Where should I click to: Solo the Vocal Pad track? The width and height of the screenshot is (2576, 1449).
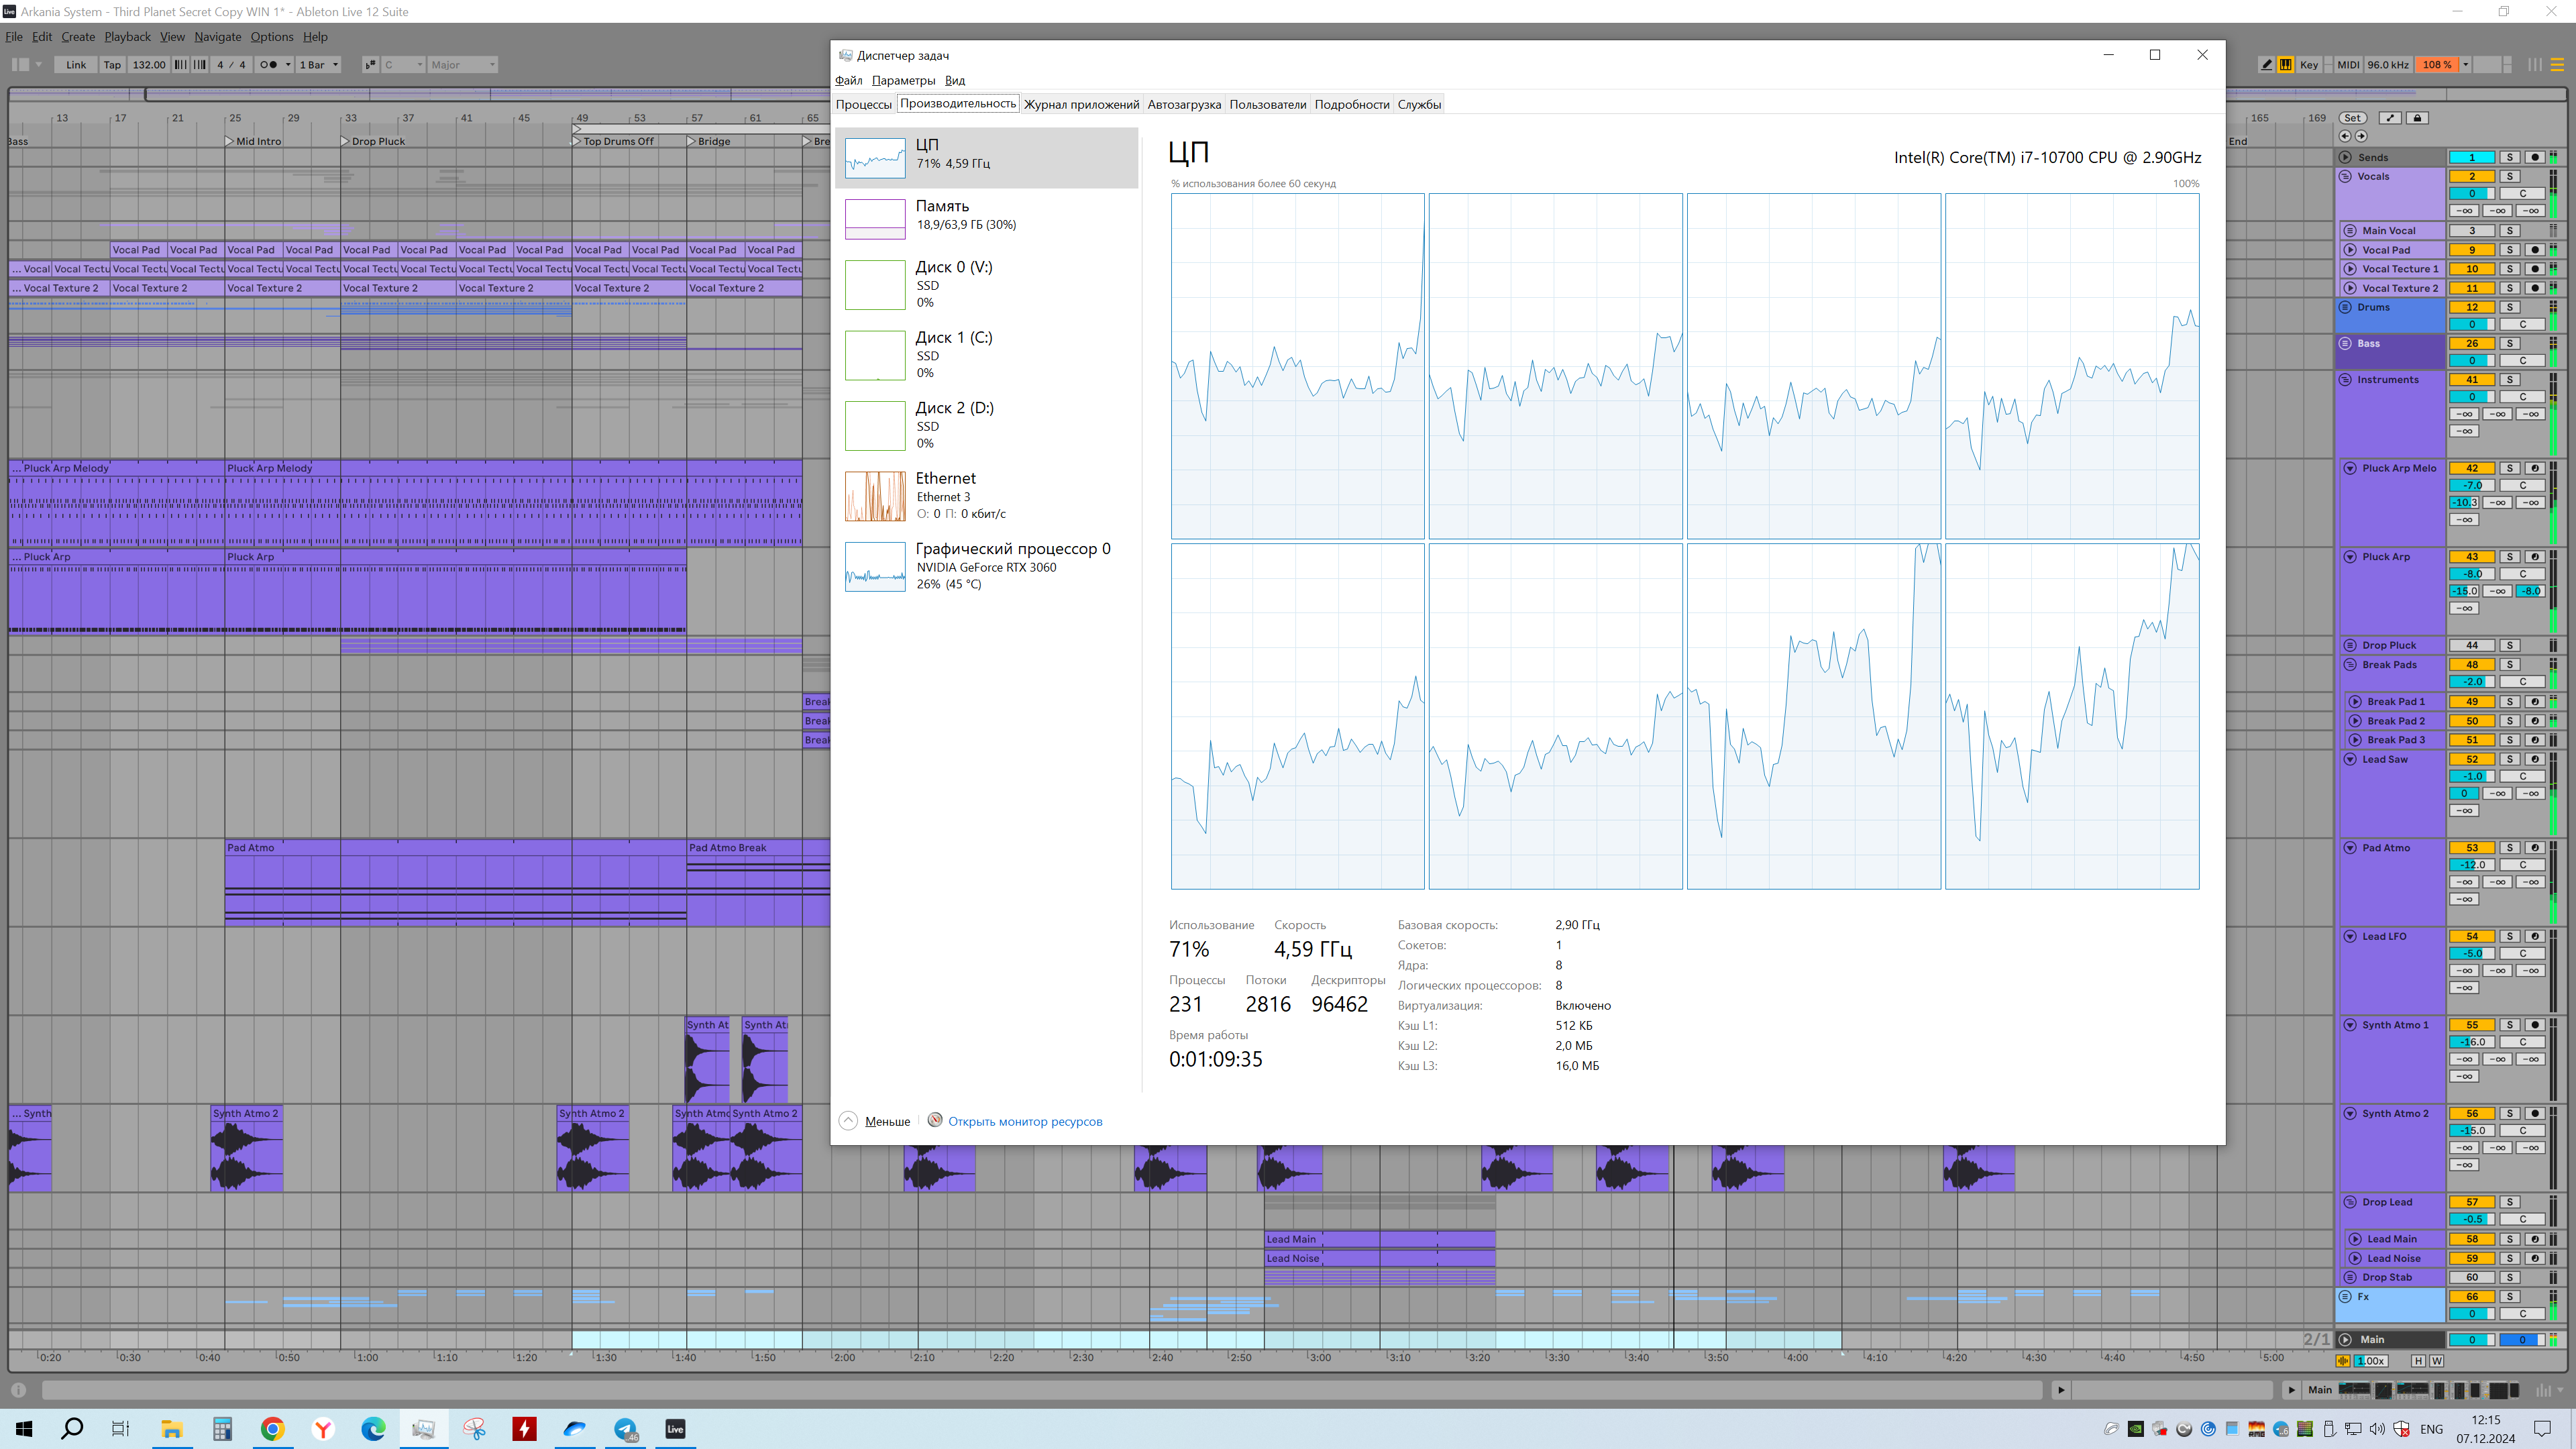2509,250
